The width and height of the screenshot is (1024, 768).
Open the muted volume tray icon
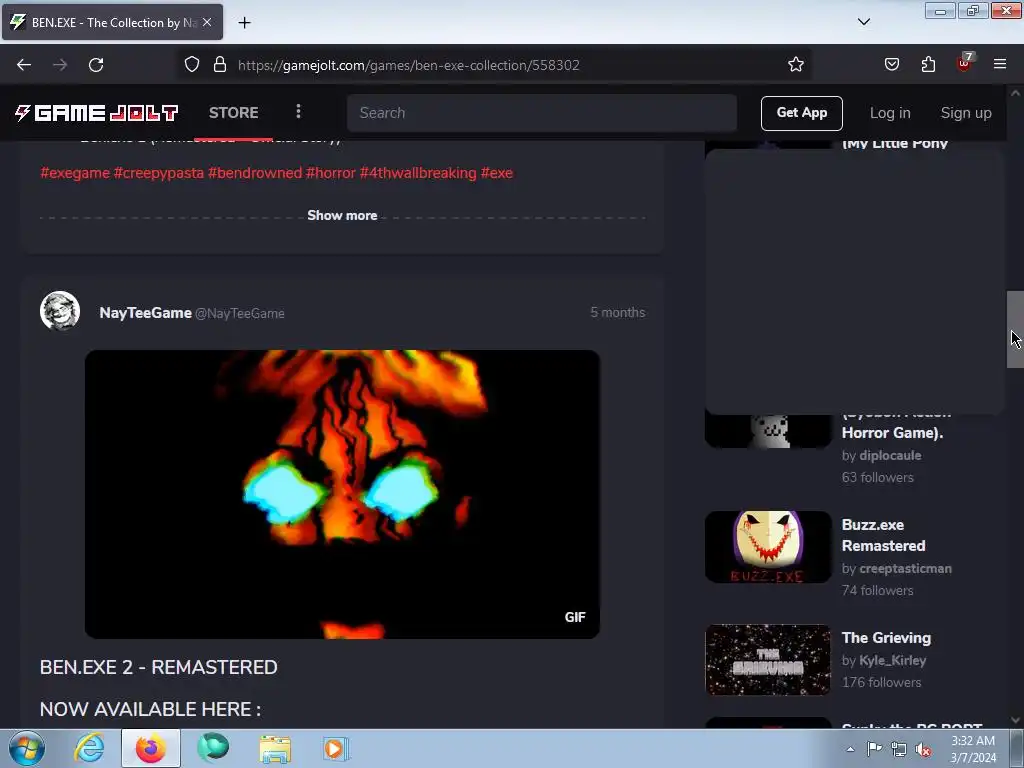(923, 749)
